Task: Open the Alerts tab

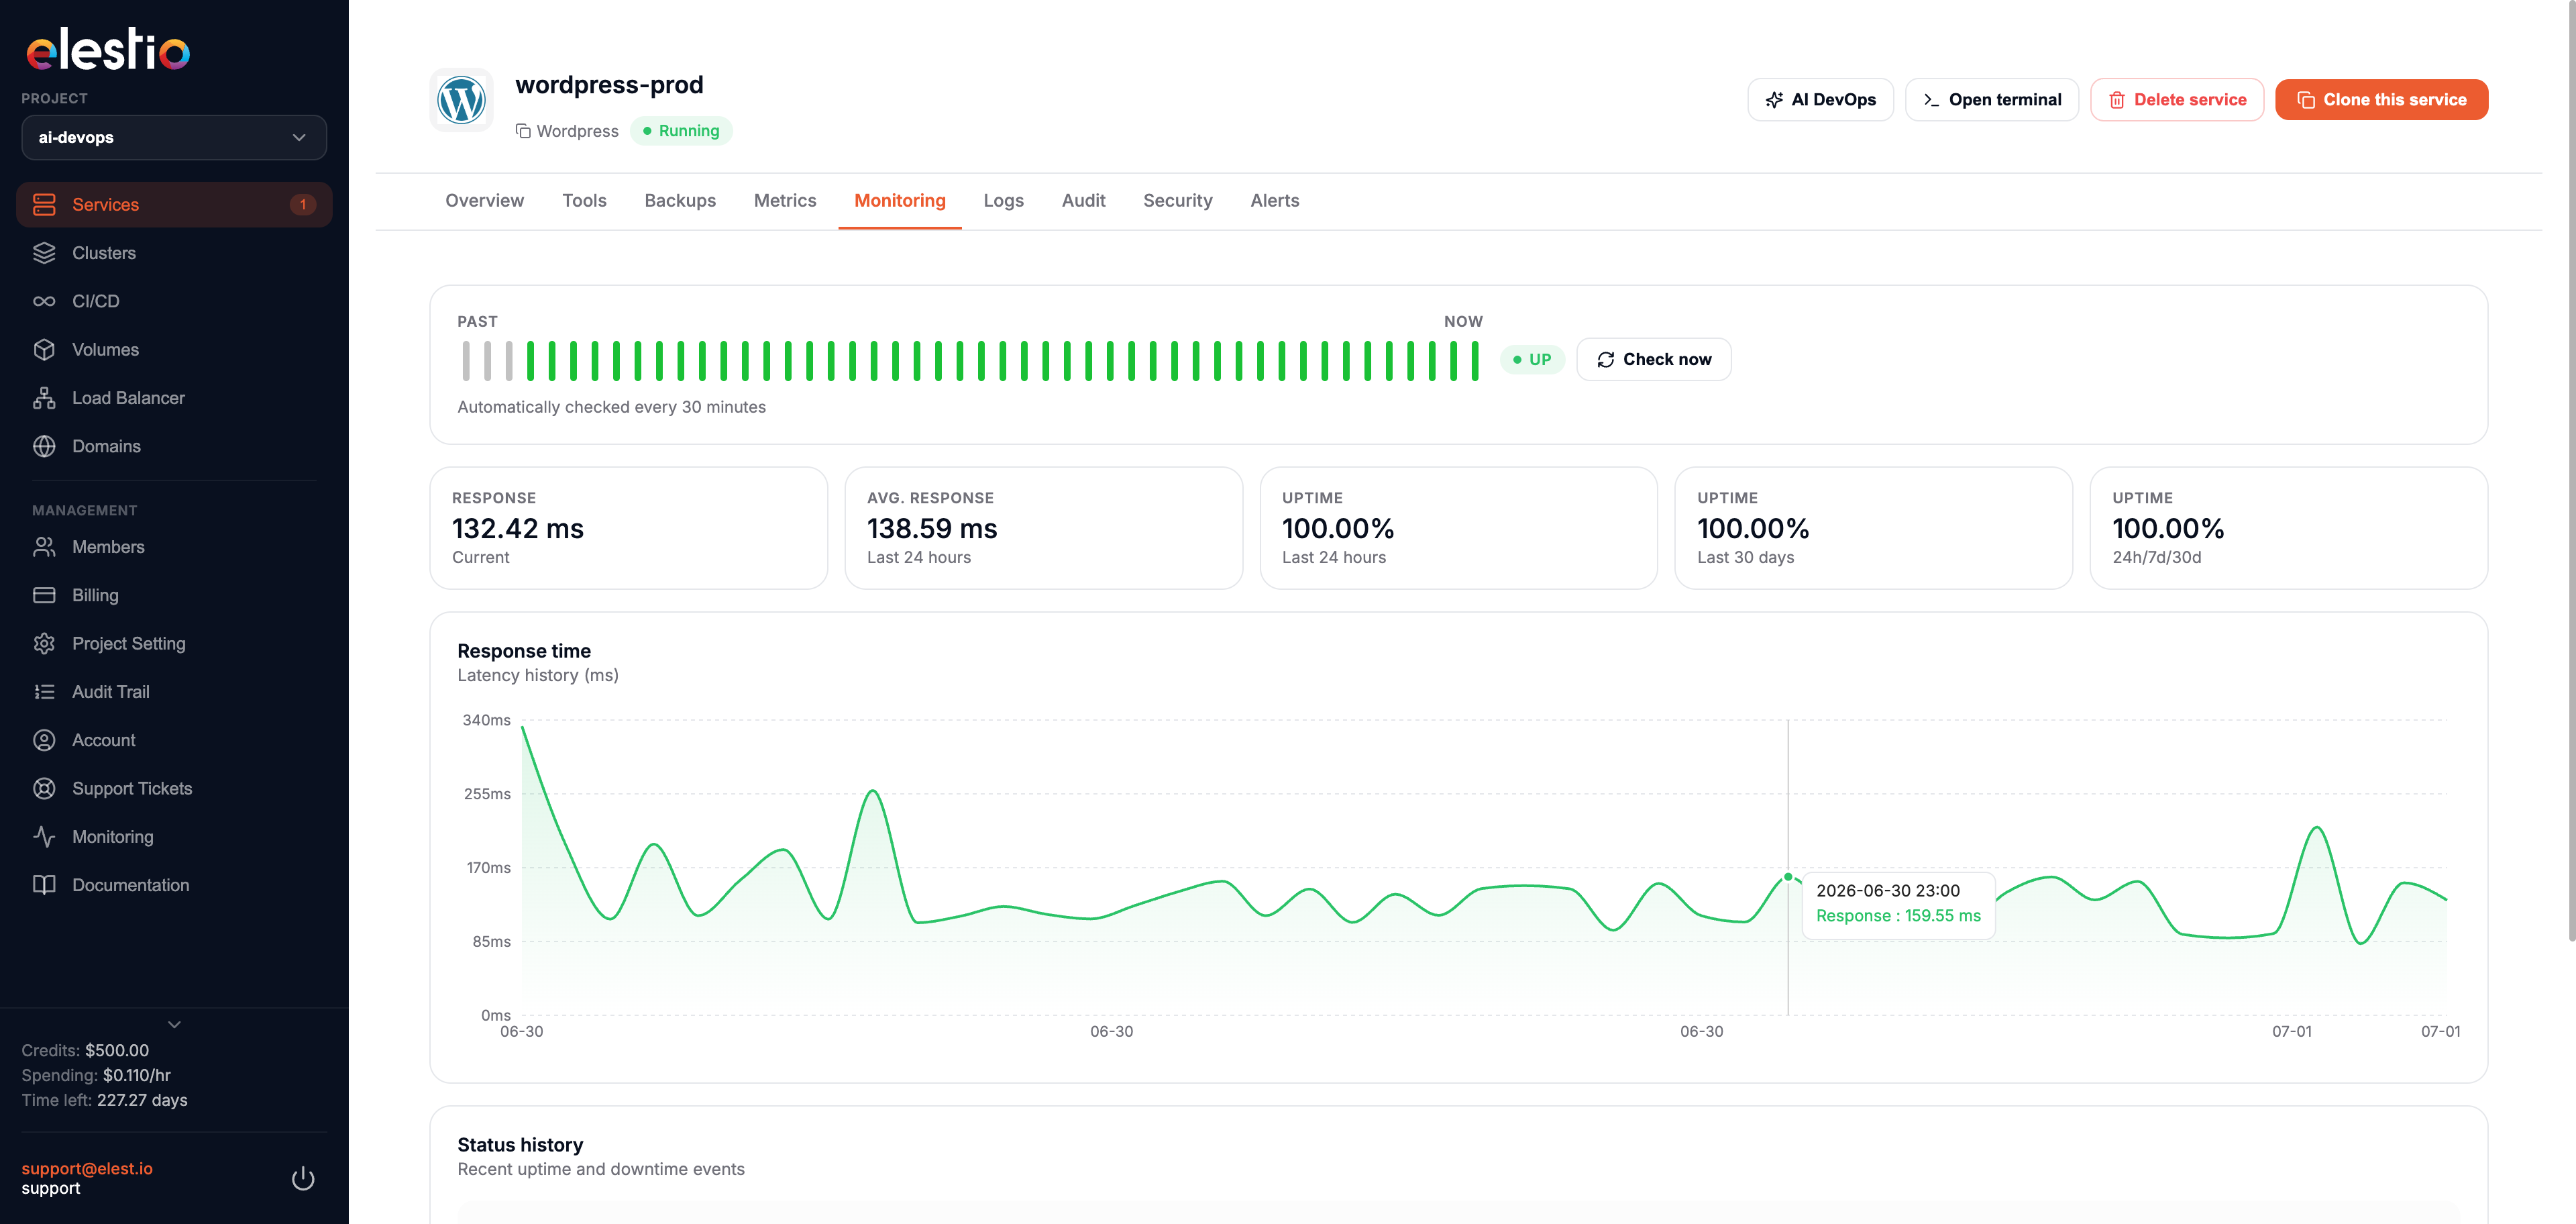Action: pyautogui.click(x=1274, y=201)
